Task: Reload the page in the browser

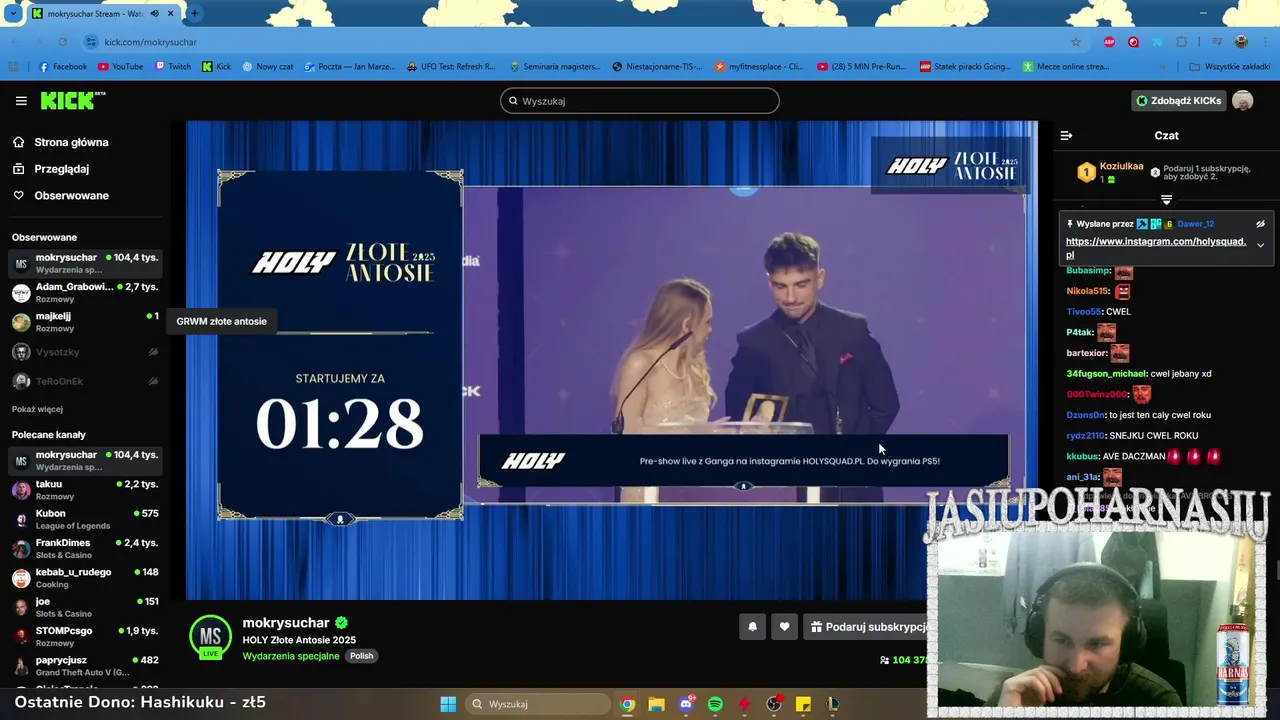Action: (63, 42)
